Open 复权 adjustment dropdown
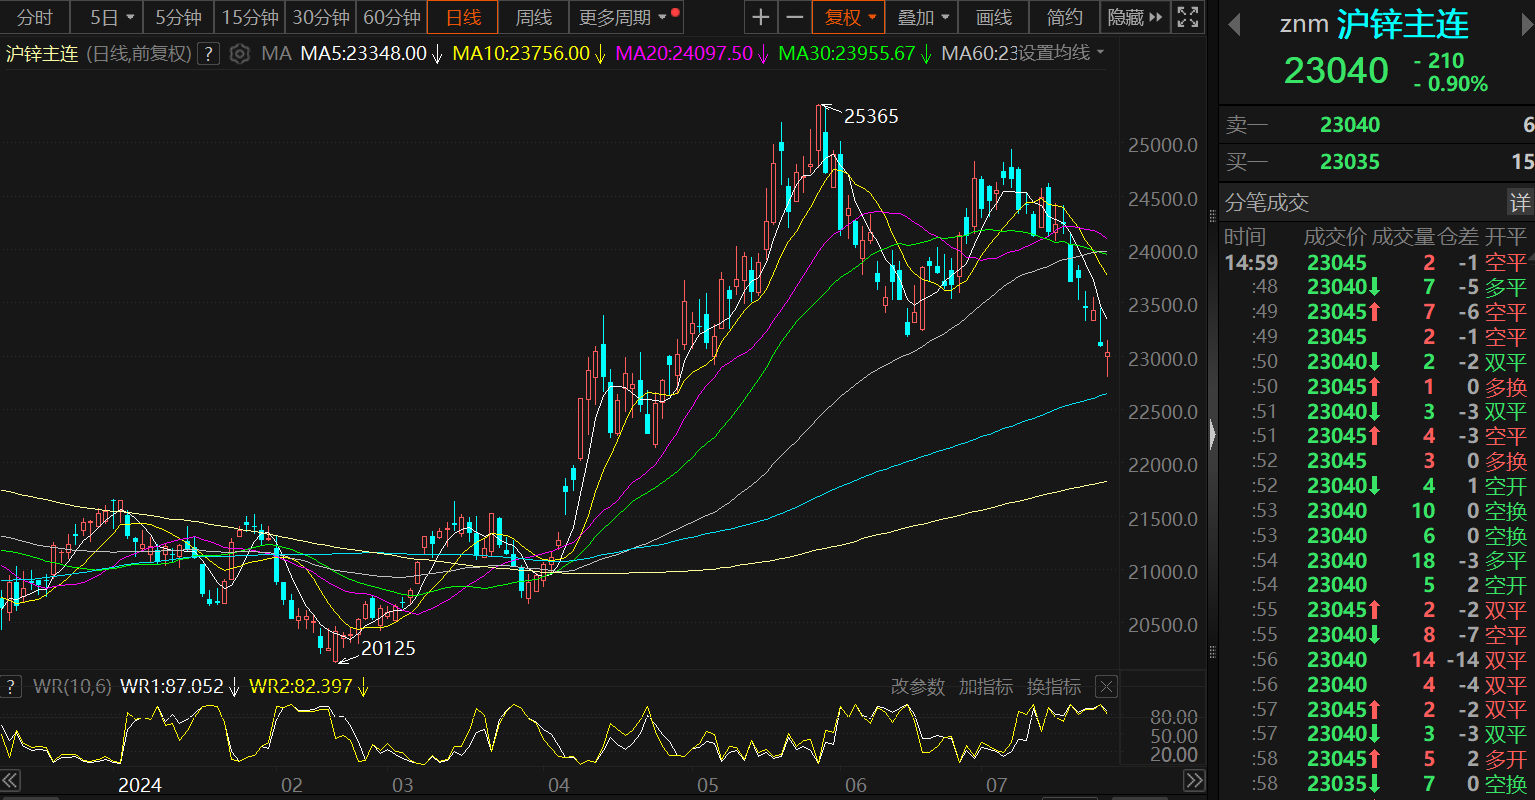 849,17
